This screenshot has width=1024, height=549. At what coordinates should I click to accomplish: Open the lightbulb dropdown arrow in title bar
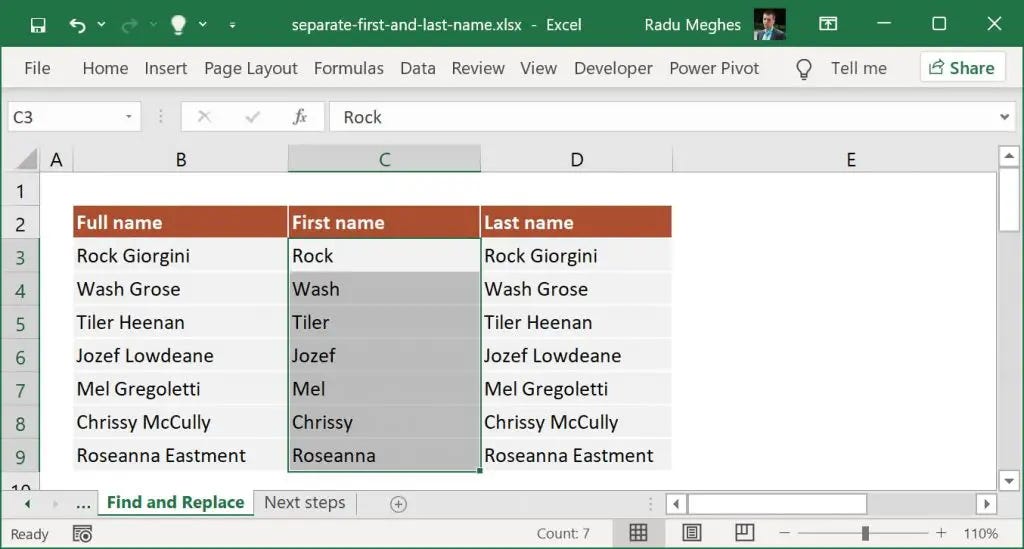click(x=203, y=24)
